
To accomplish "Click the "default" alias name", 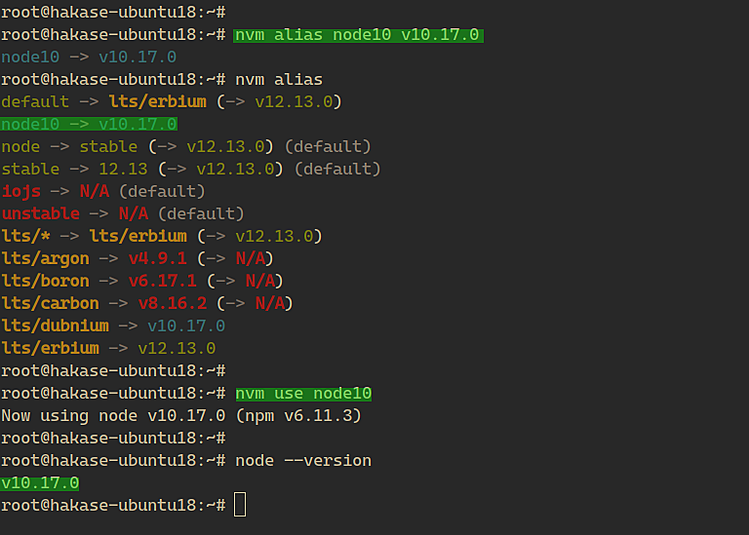I will (x=35, y=102).
